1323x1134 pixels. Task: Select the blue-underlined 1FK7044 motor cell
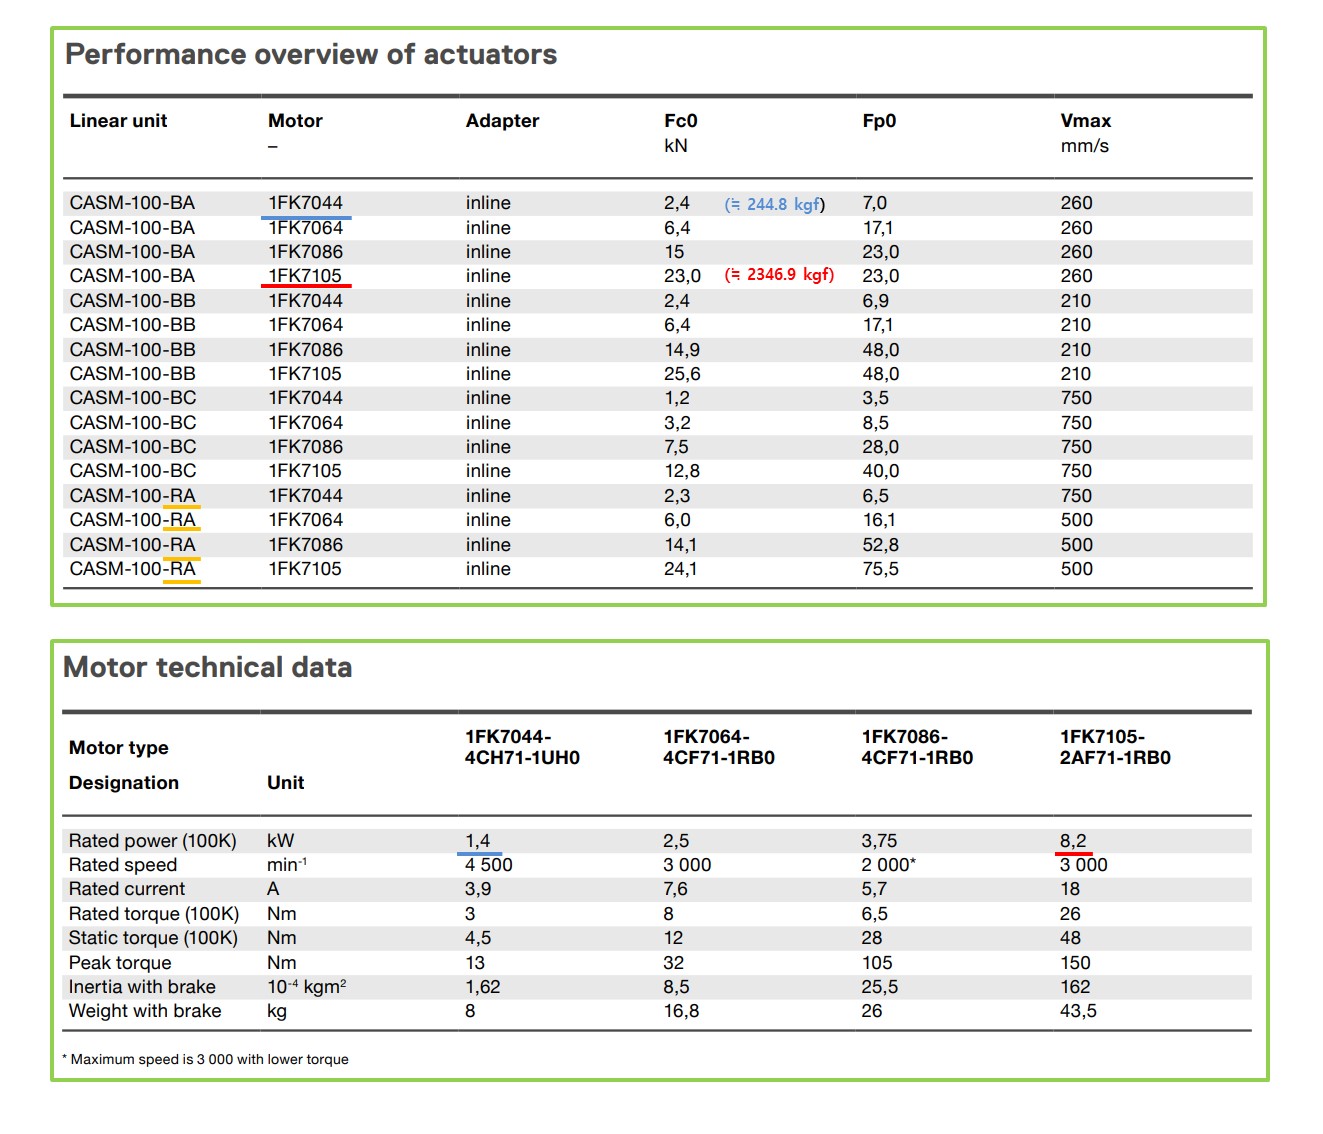[x=305, y=203]
